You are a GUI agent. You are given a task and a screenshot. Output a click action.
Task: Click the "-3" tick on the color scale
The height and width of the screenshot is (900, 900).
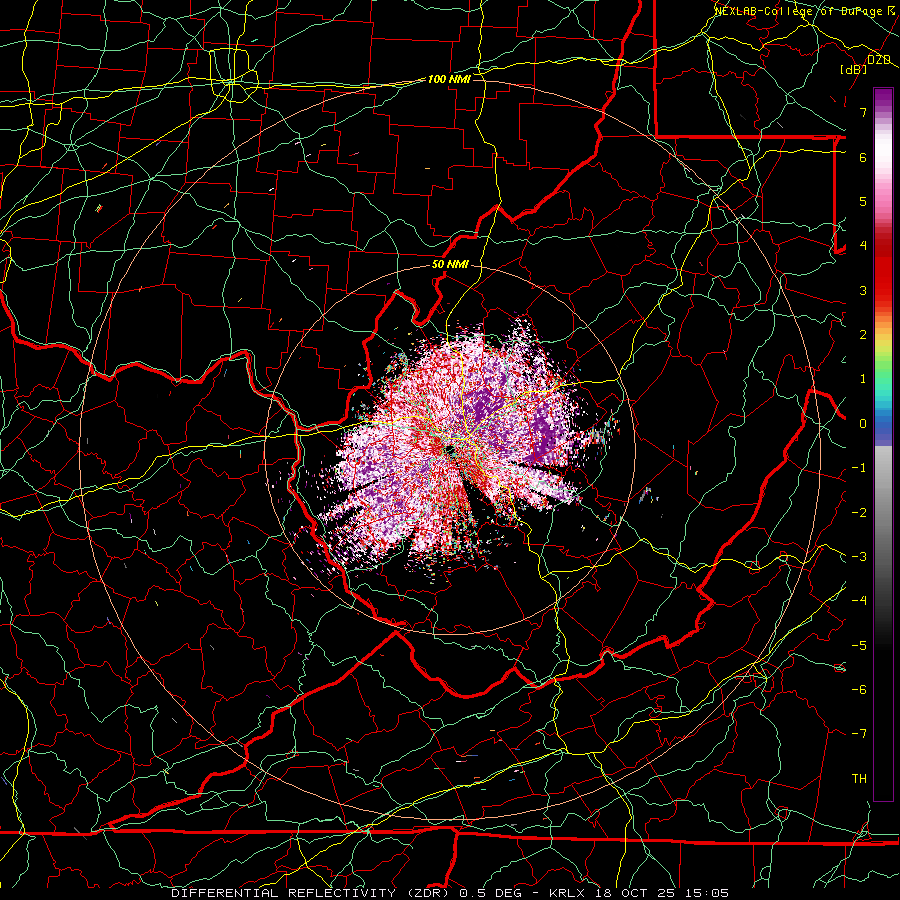(x=859, y=557)
